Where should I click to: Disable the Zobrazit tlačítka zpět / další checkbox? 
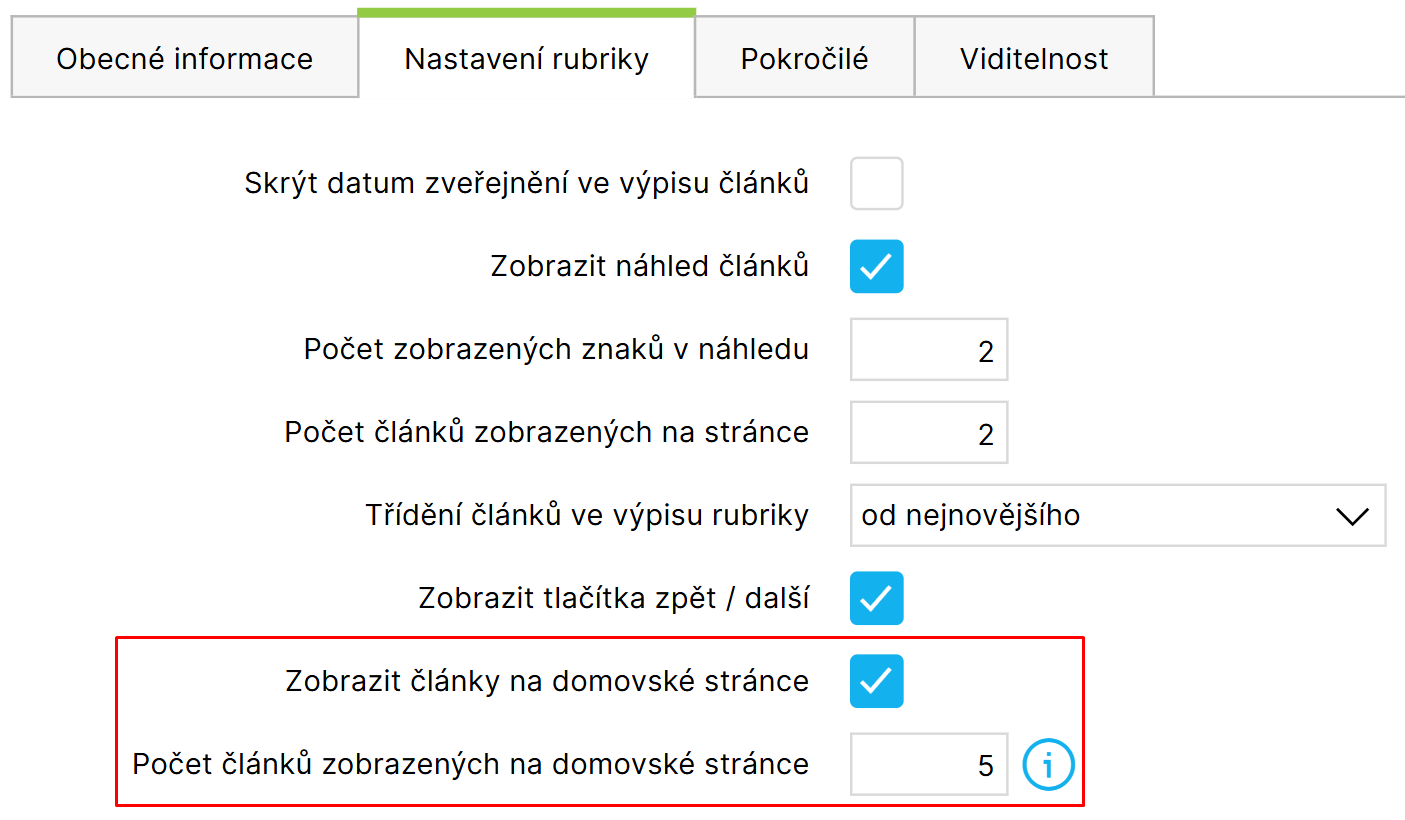pos(876,598)
